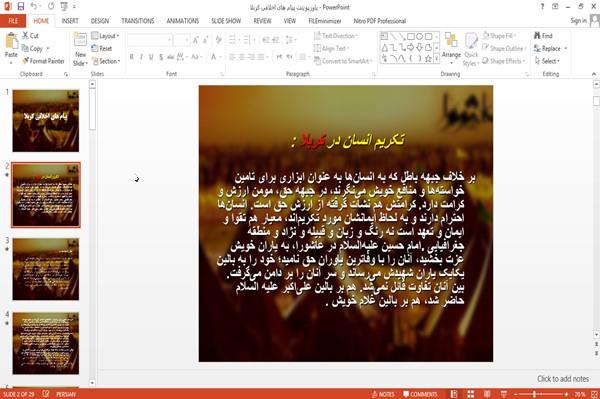Click the Sign in link

579,20
